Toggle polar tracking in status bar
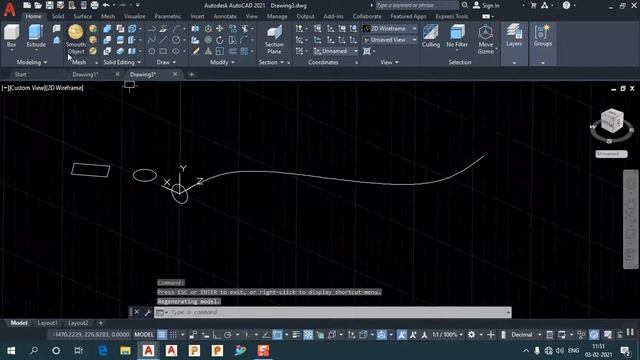Image resolution: width=640 pixels, height=360 pixels. coord(228,335)
